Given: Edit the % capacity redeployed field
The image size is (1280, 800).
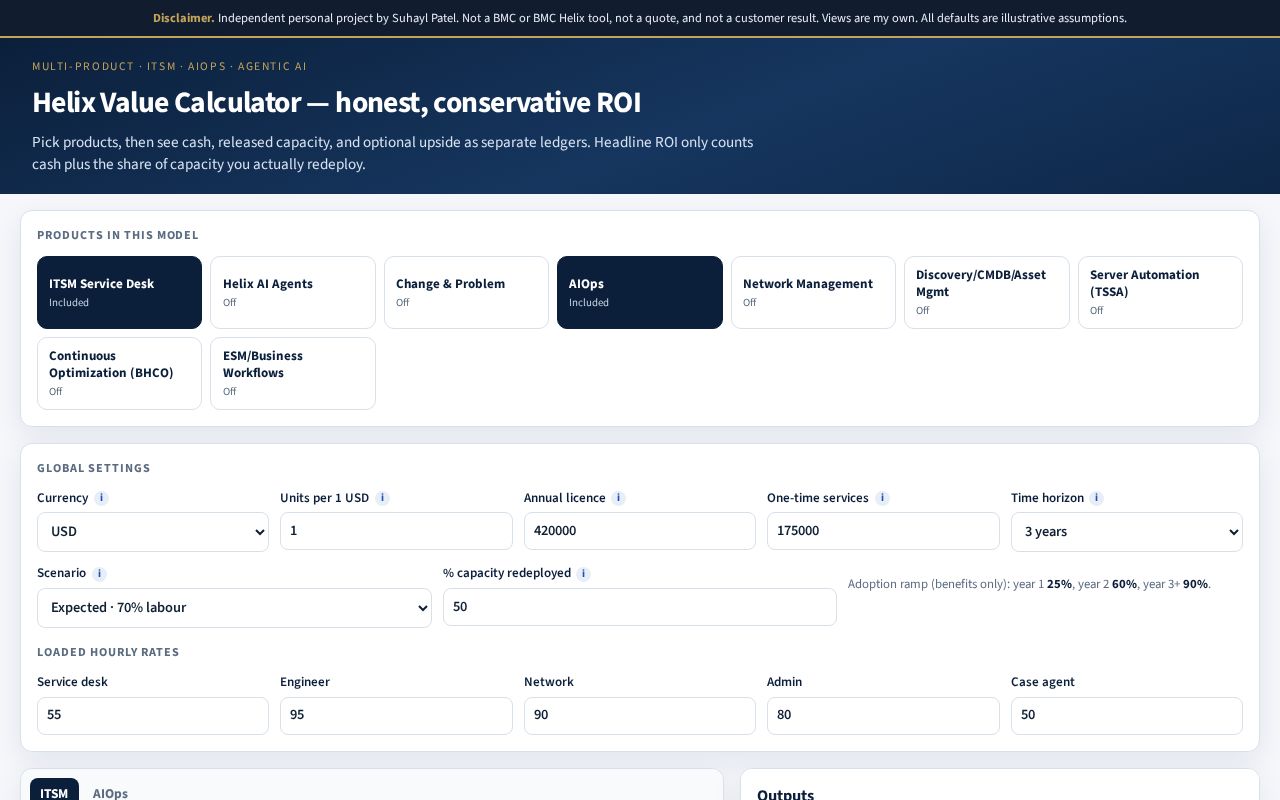Looking at the screenshot, I should 640,607.
